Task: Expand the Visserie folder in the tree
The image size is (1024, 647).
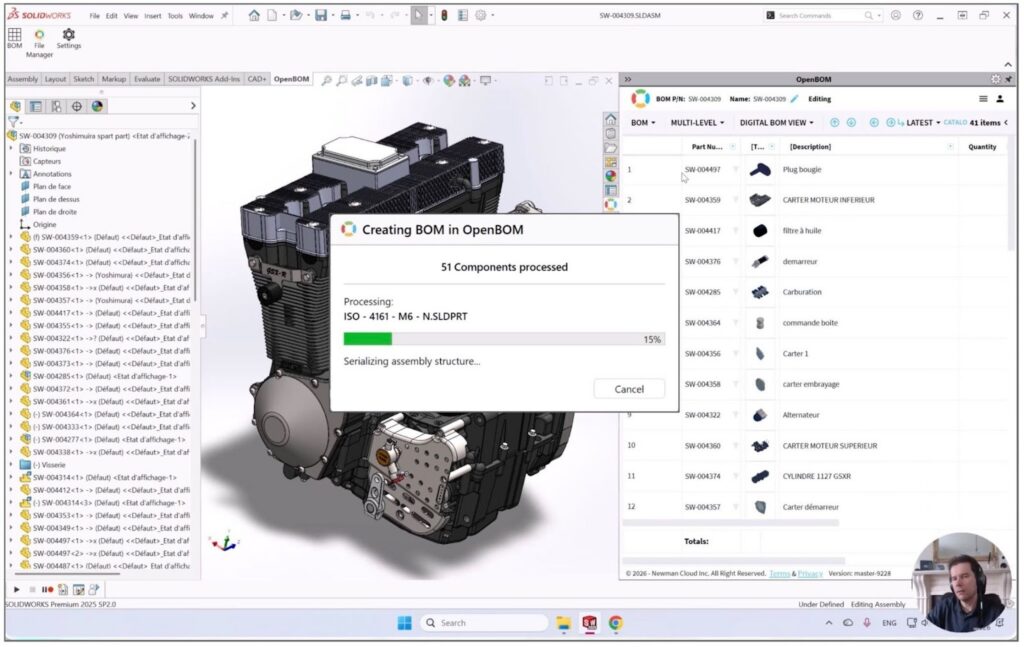Action: (x=12, y=465)
